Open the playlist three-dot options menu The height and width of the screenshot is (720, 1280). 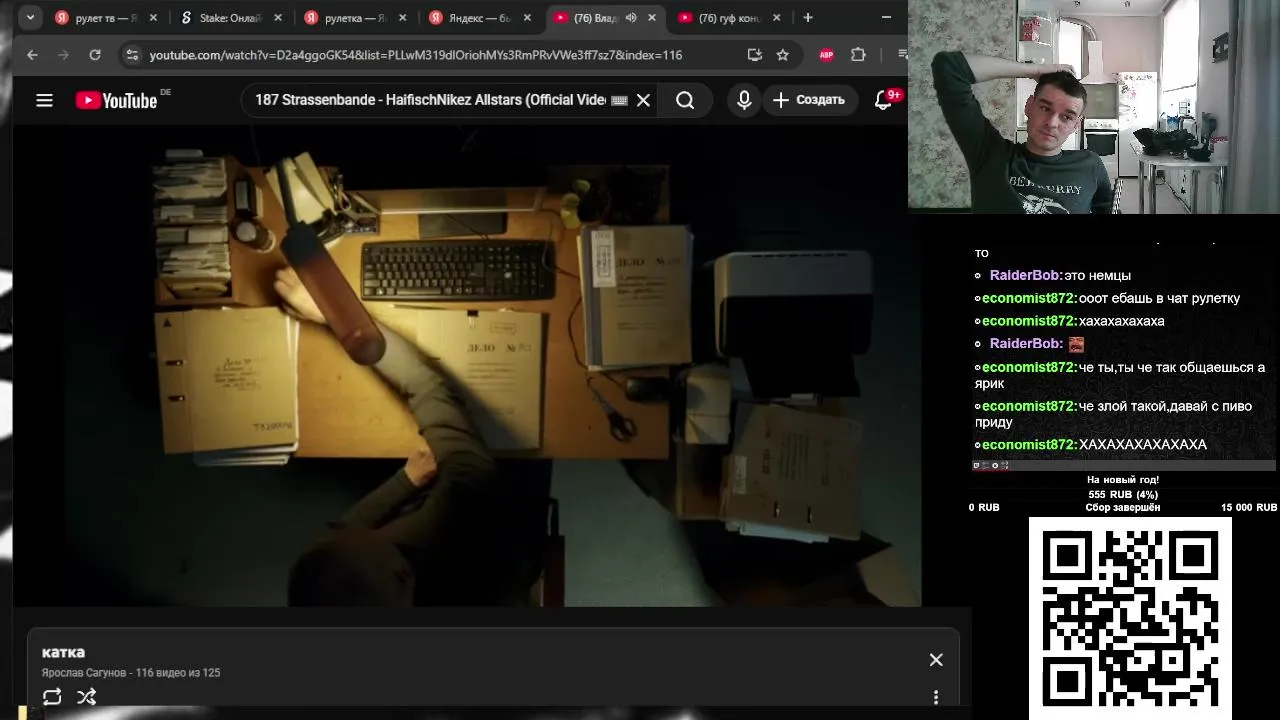[x=936, y=697]
